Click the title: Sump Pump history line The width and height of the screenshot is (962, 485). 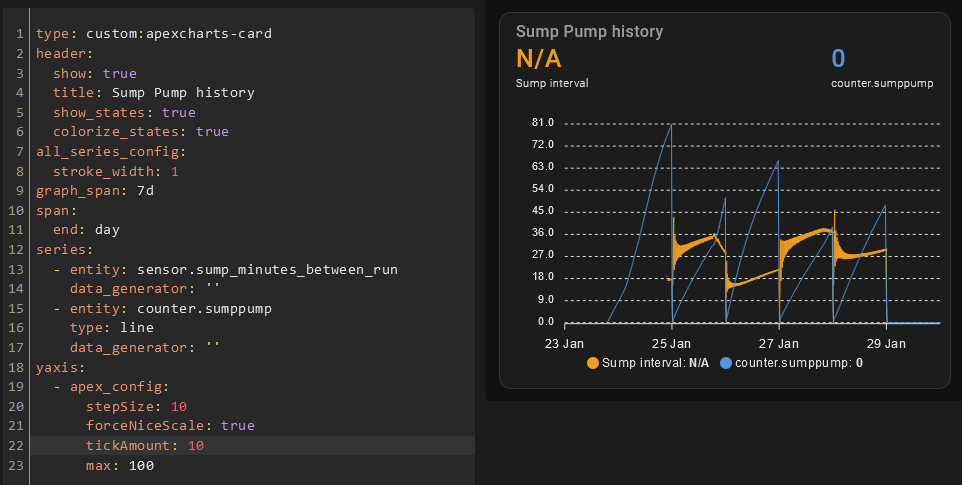(x=154, y=93)
